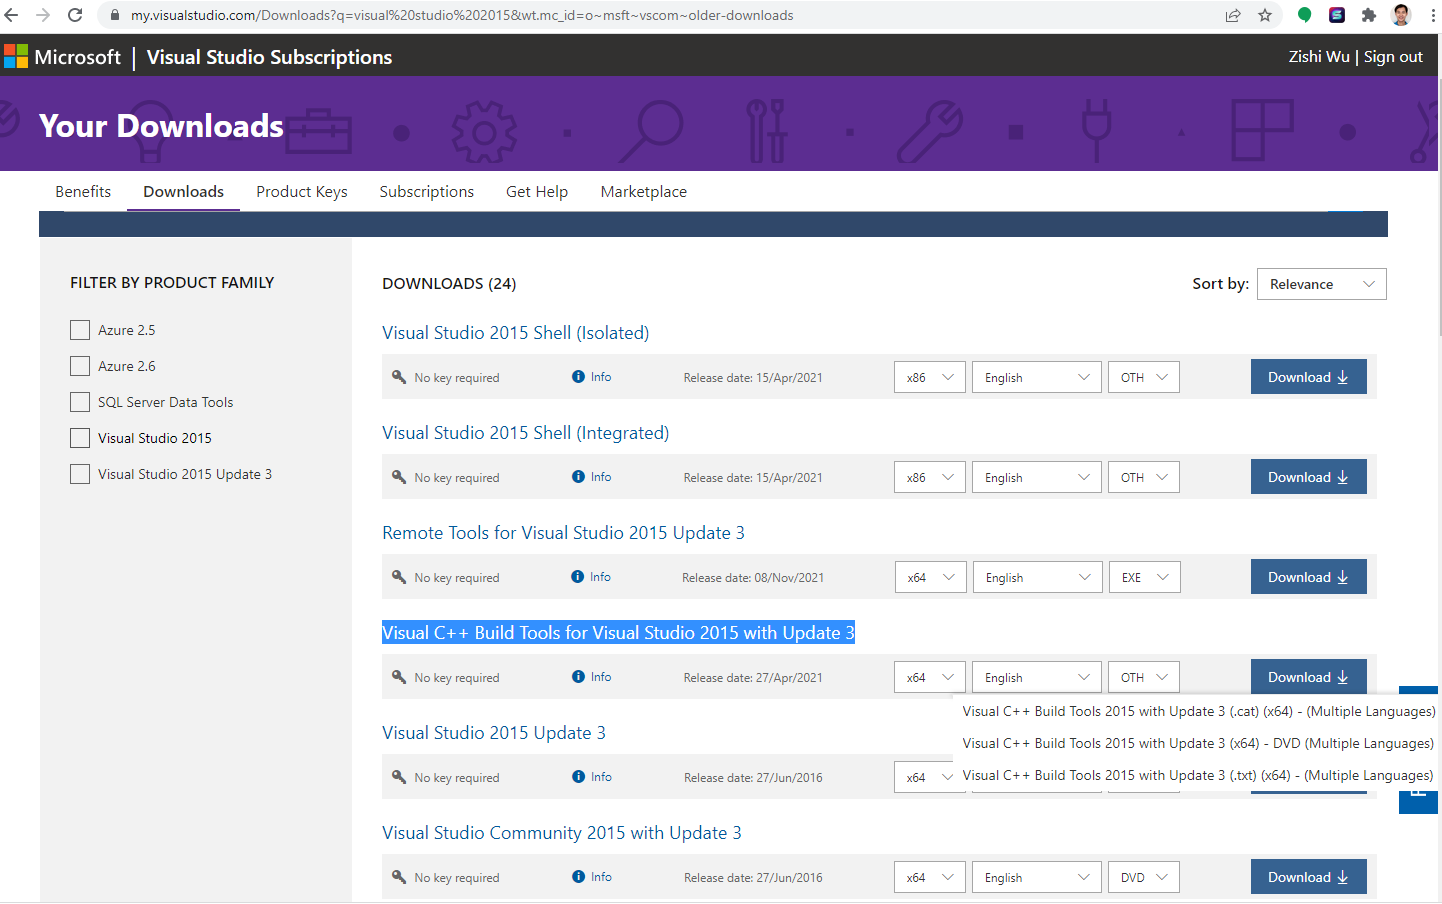Screen dimensions: 1442x904
Task: Open OTH file type dropdown for Visual C++ Build Tools
Action: tap(1144, 677)
